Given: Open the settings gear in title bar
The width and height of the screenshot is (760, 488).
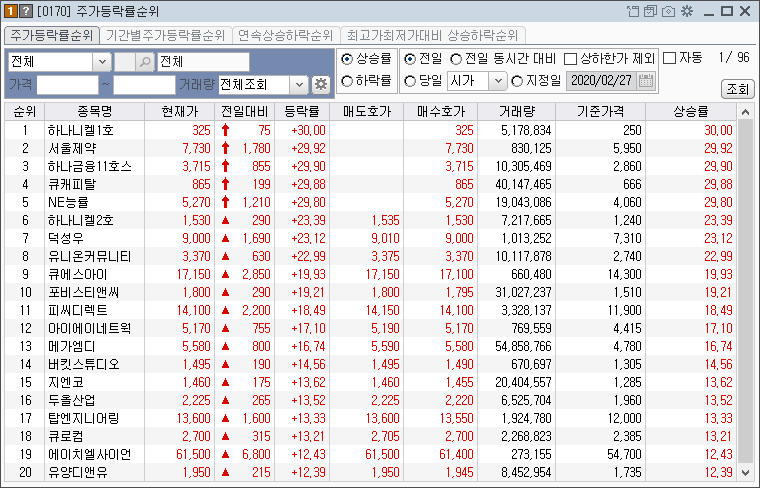Looking at the screenshot, I should click(687, 11).
